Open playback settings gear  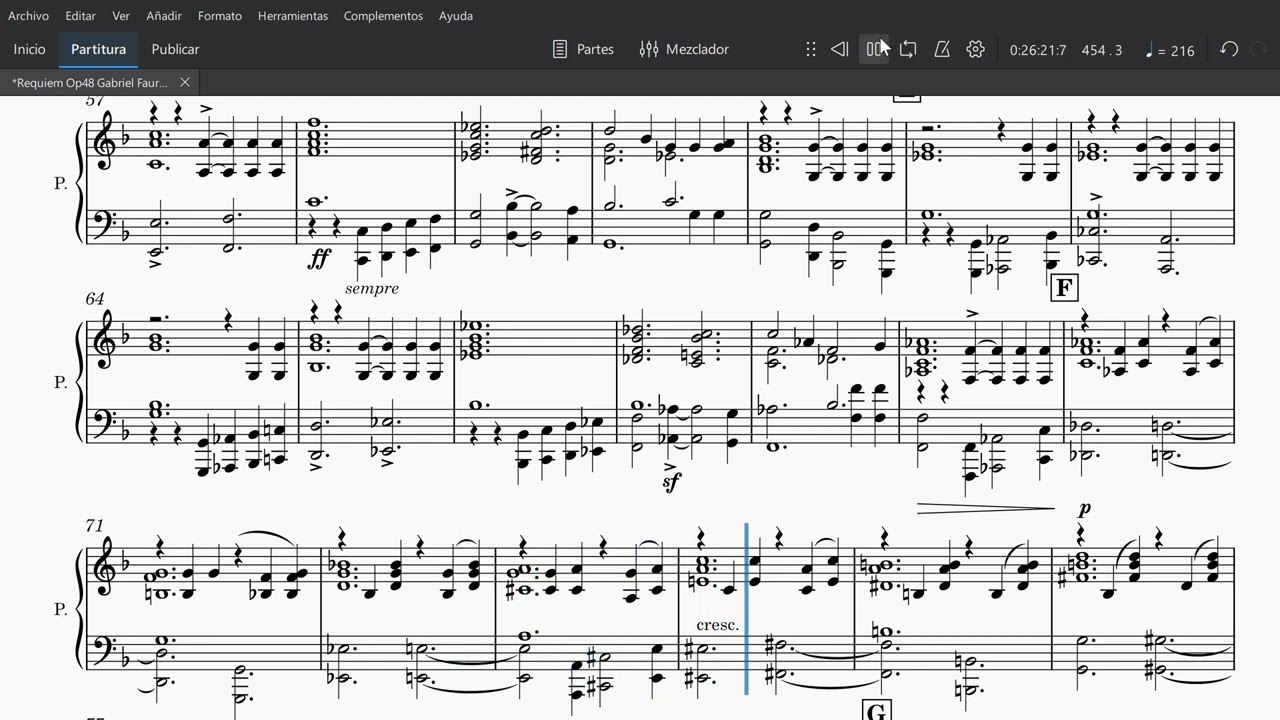(x=976, y=49)
